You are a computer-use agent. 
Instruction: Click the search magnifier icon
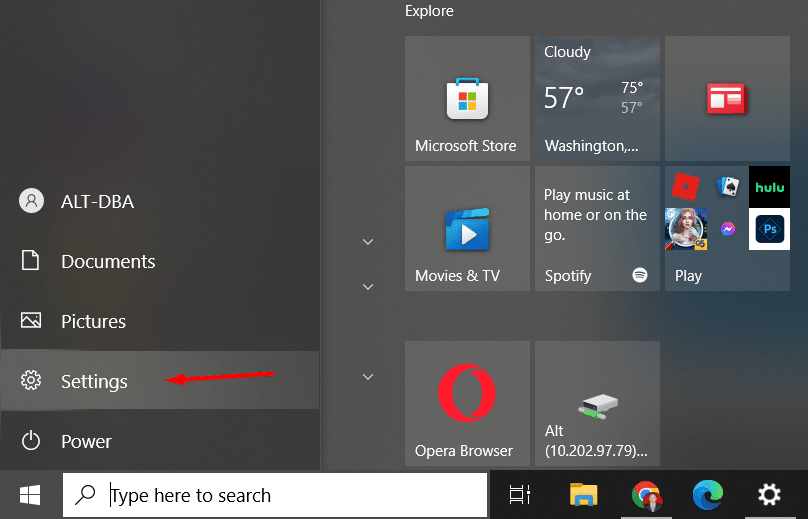pyautogui.click(x=85, y=494)
